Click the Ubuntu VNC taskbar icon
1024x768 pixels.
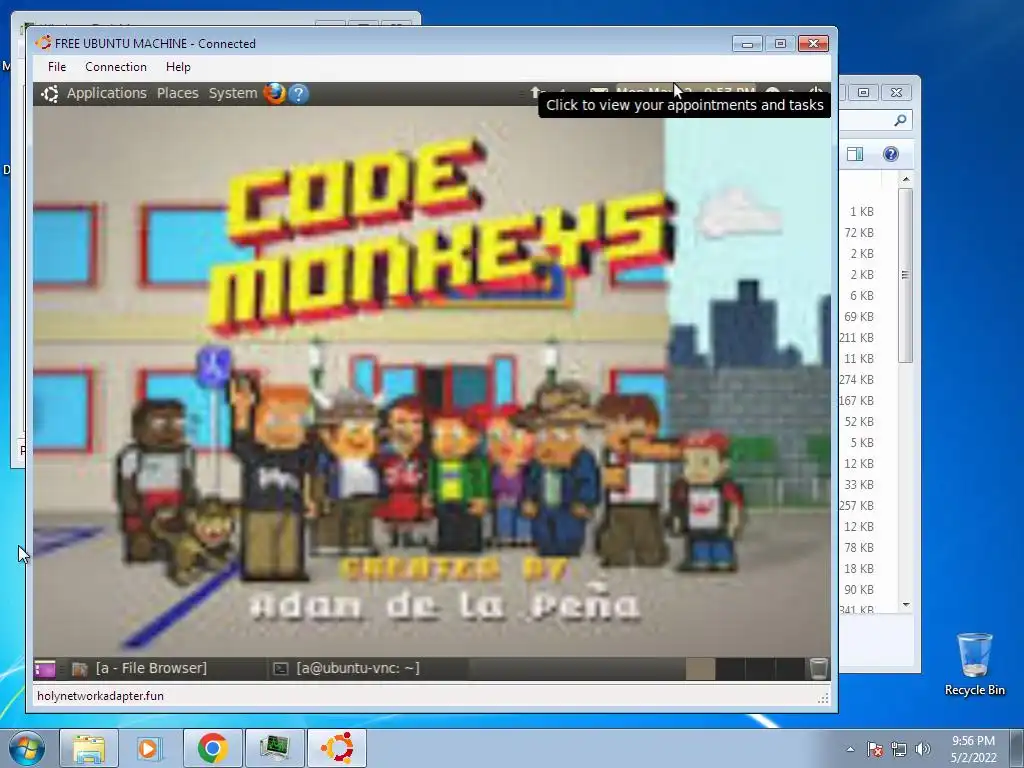tap(337, 748)
